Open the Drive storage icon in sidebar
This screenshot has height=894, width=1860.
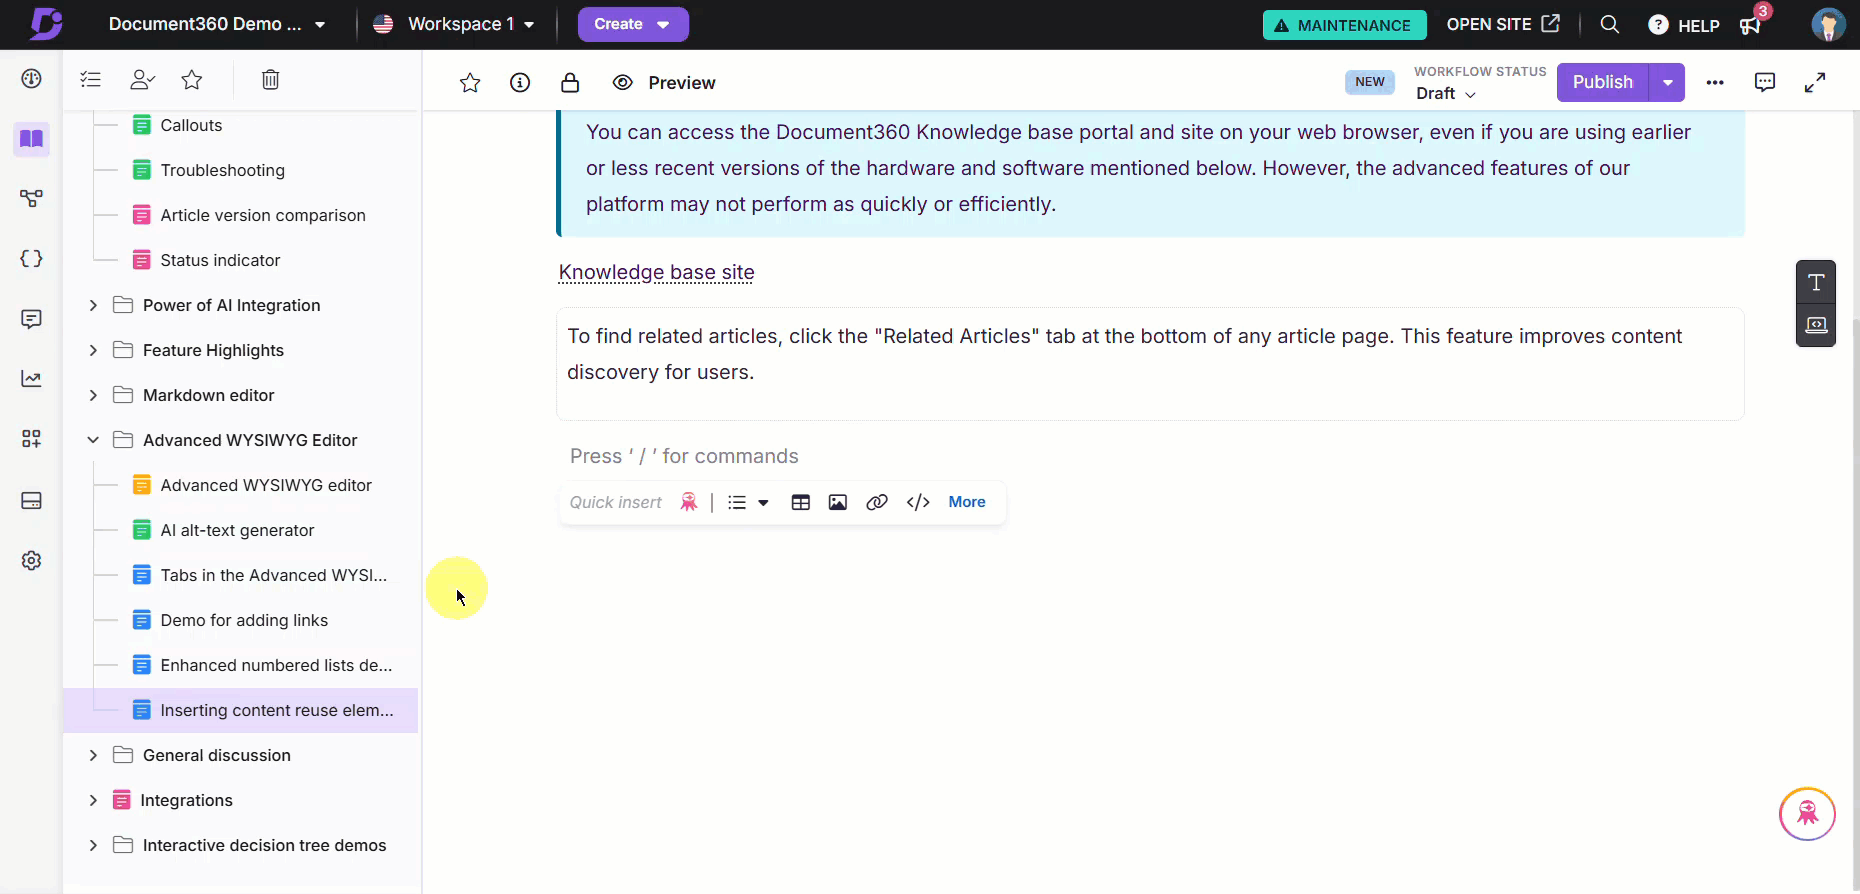(x=32, y=500)
